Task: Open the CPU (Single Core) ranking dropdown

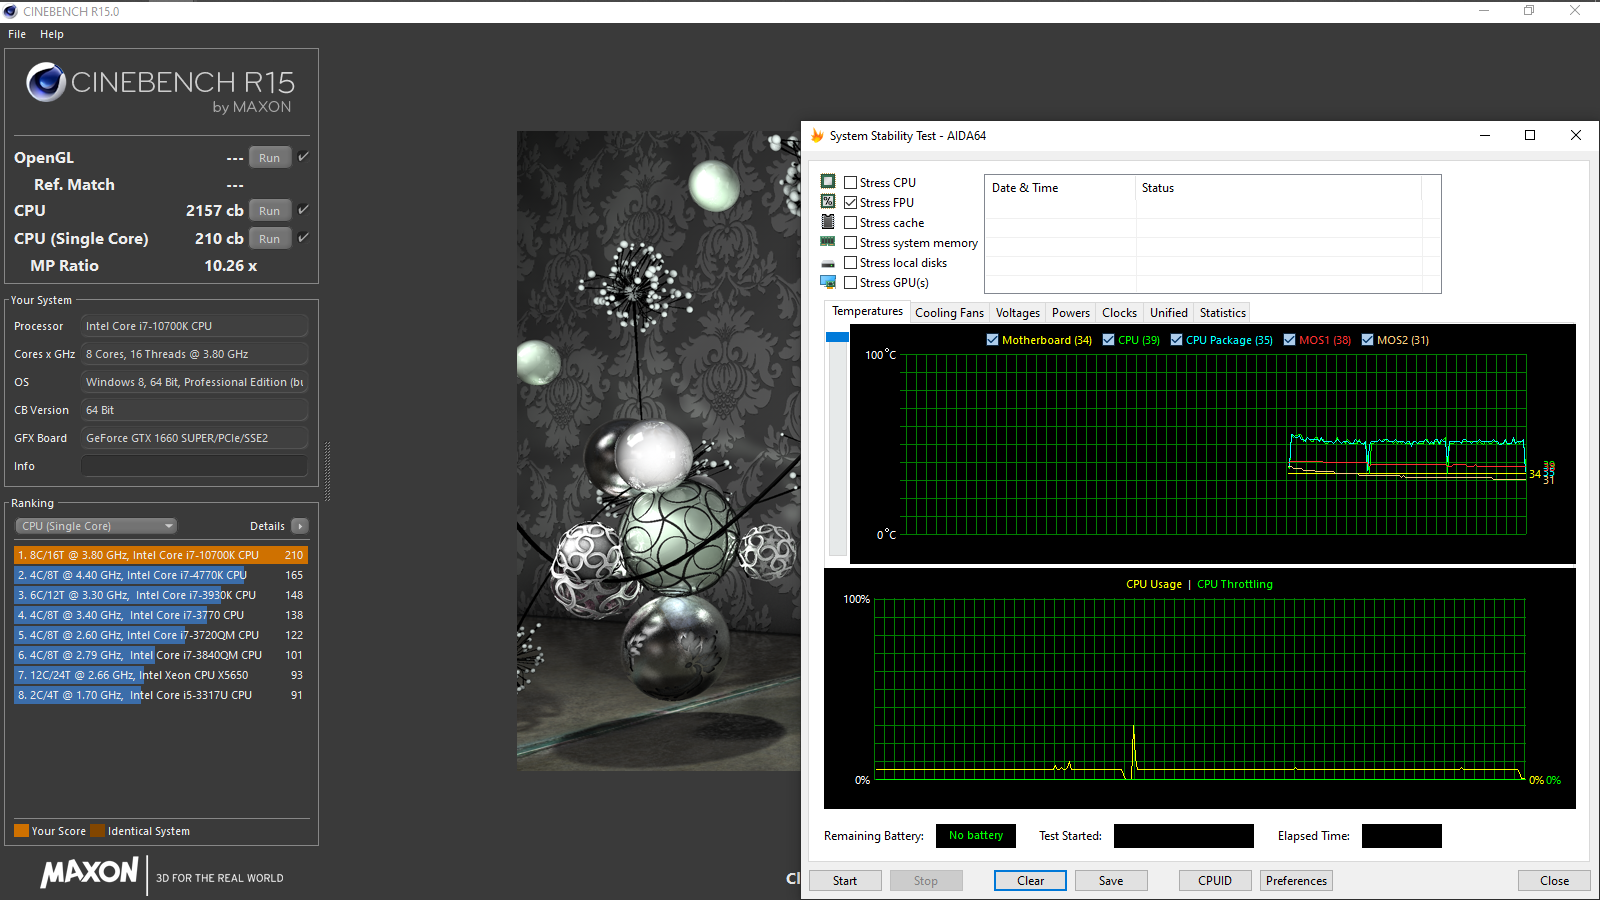Action: click(x=96, y=526)
